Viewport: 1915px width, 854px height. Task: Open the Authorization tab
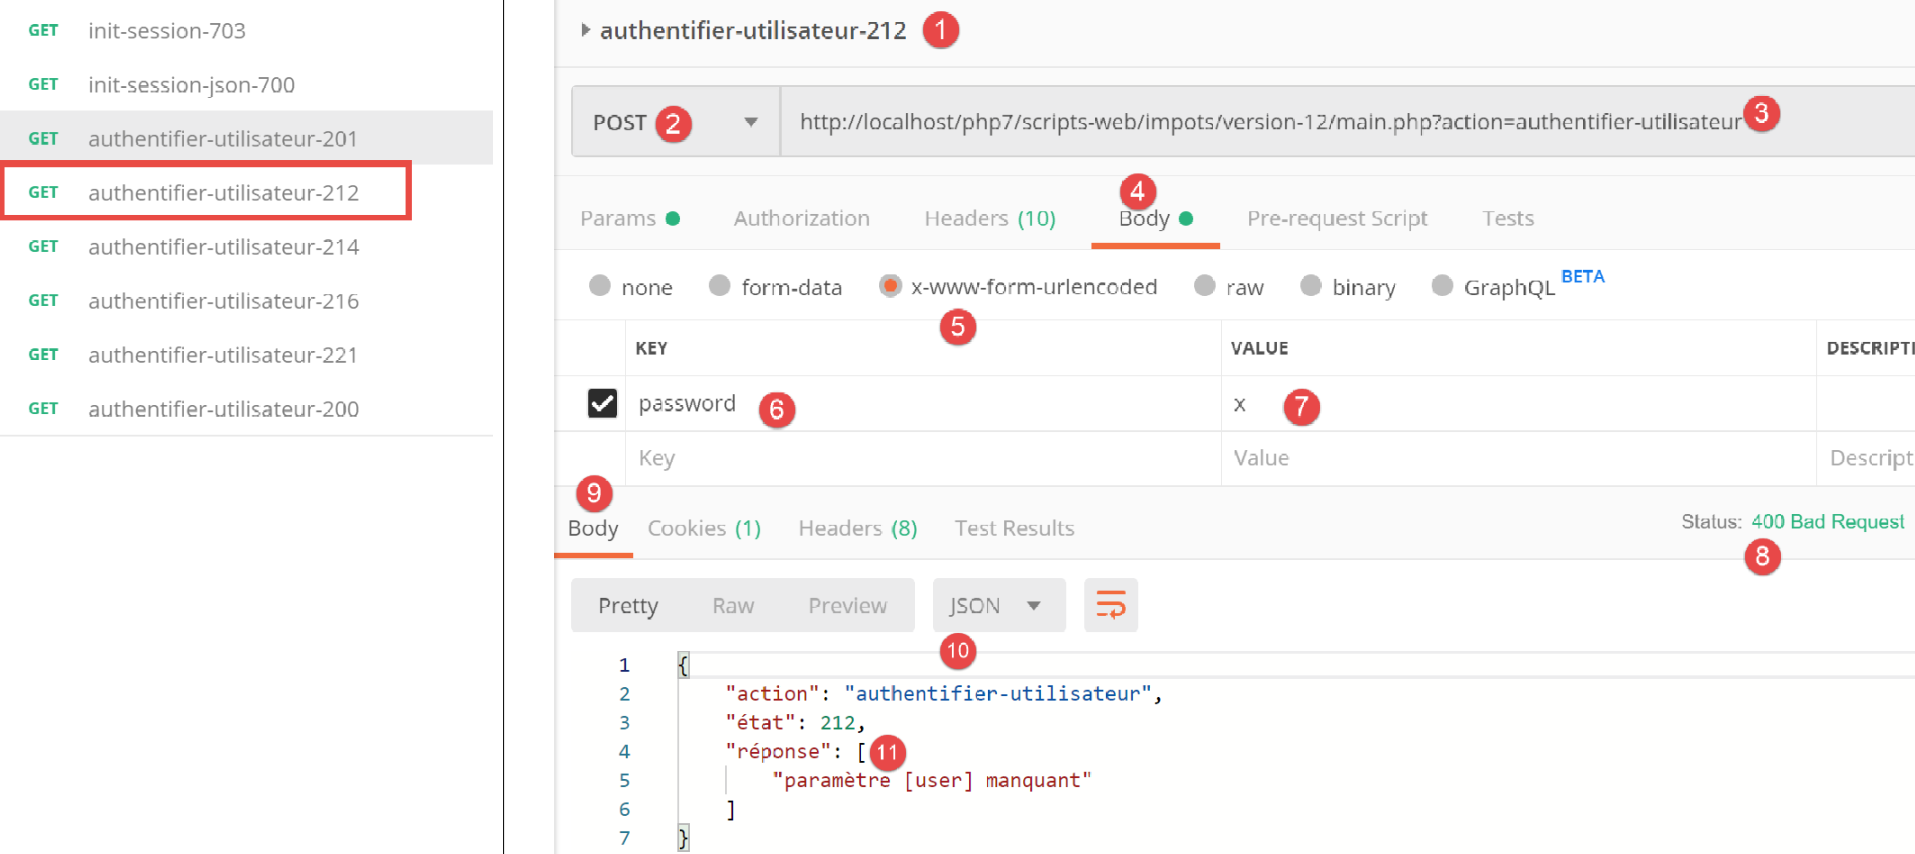801,218
